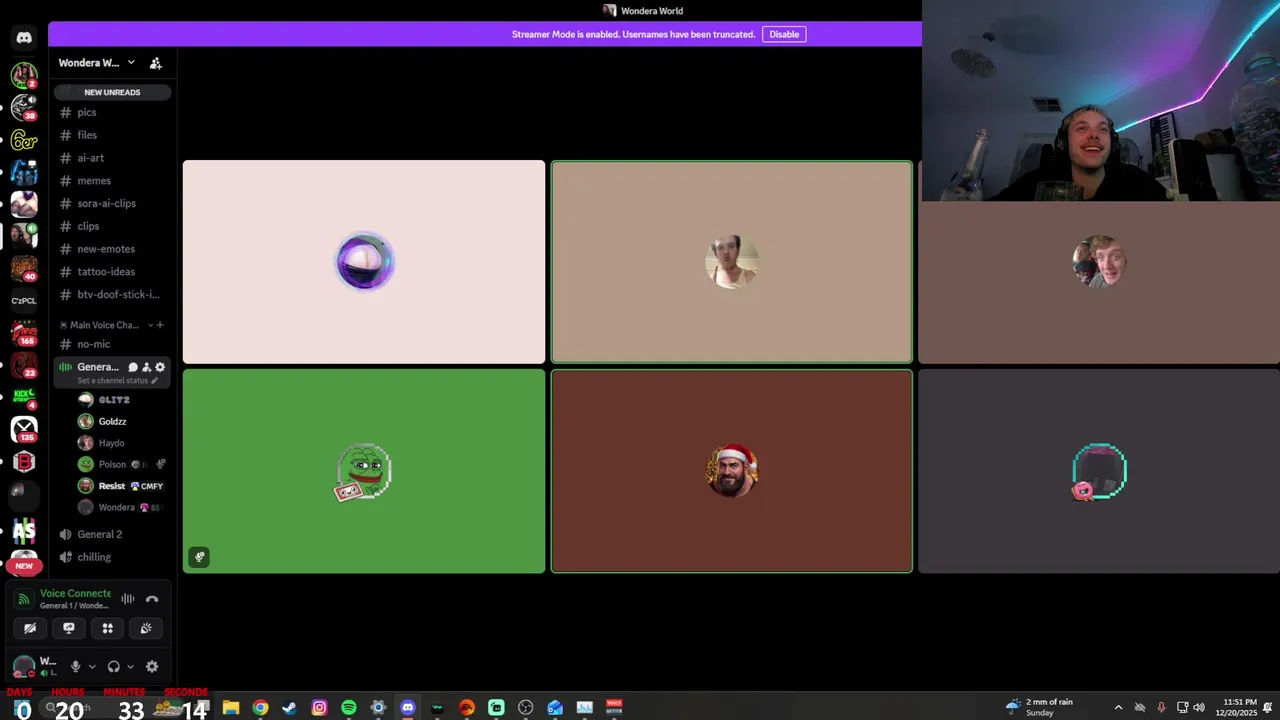Open the Kick server icon with badge 4
The height and width of the screenshot is (720, 1280).
pos(24,397)
